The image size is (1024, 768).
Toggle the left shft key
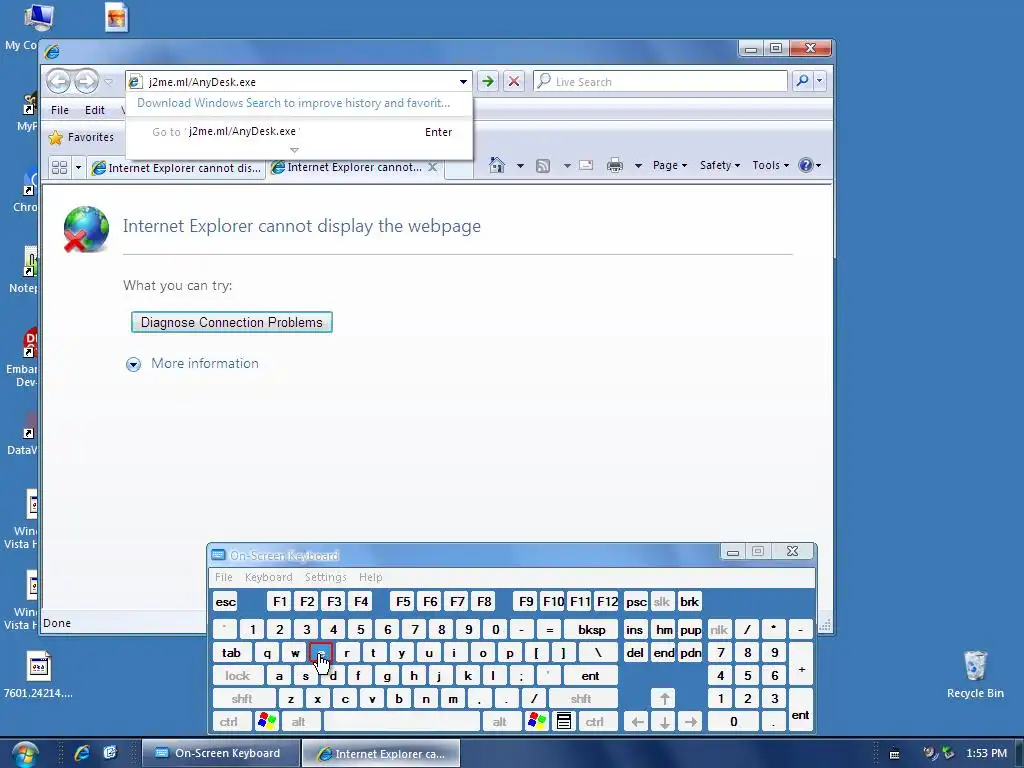[x=244, y=699]
